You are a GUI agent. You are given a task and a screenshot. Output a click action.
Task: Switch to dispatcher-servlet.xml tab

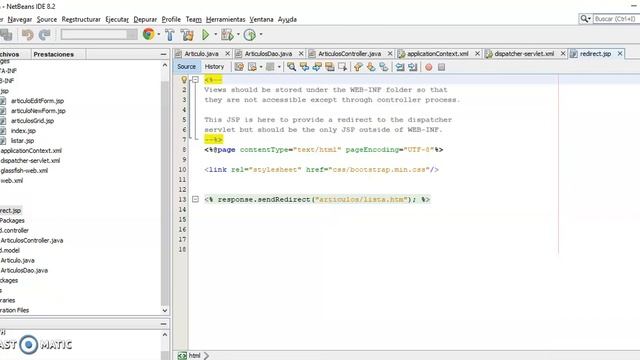tap(524, 53)
